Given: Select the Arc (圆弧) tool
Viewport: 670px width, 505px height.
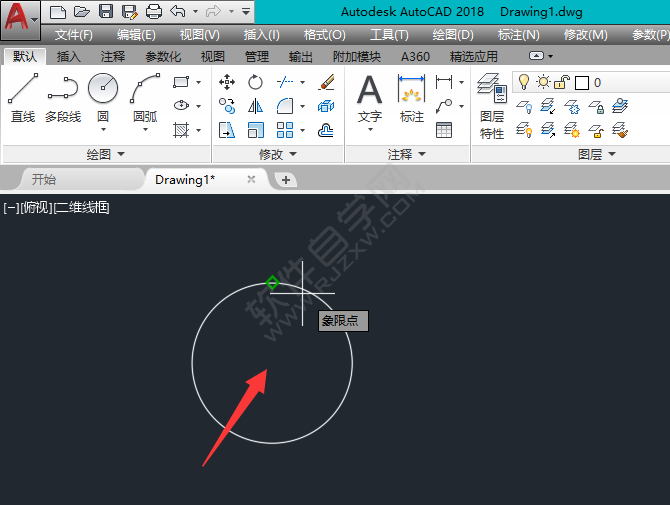Looking at the screenshot, I should (x=145, y=97).
